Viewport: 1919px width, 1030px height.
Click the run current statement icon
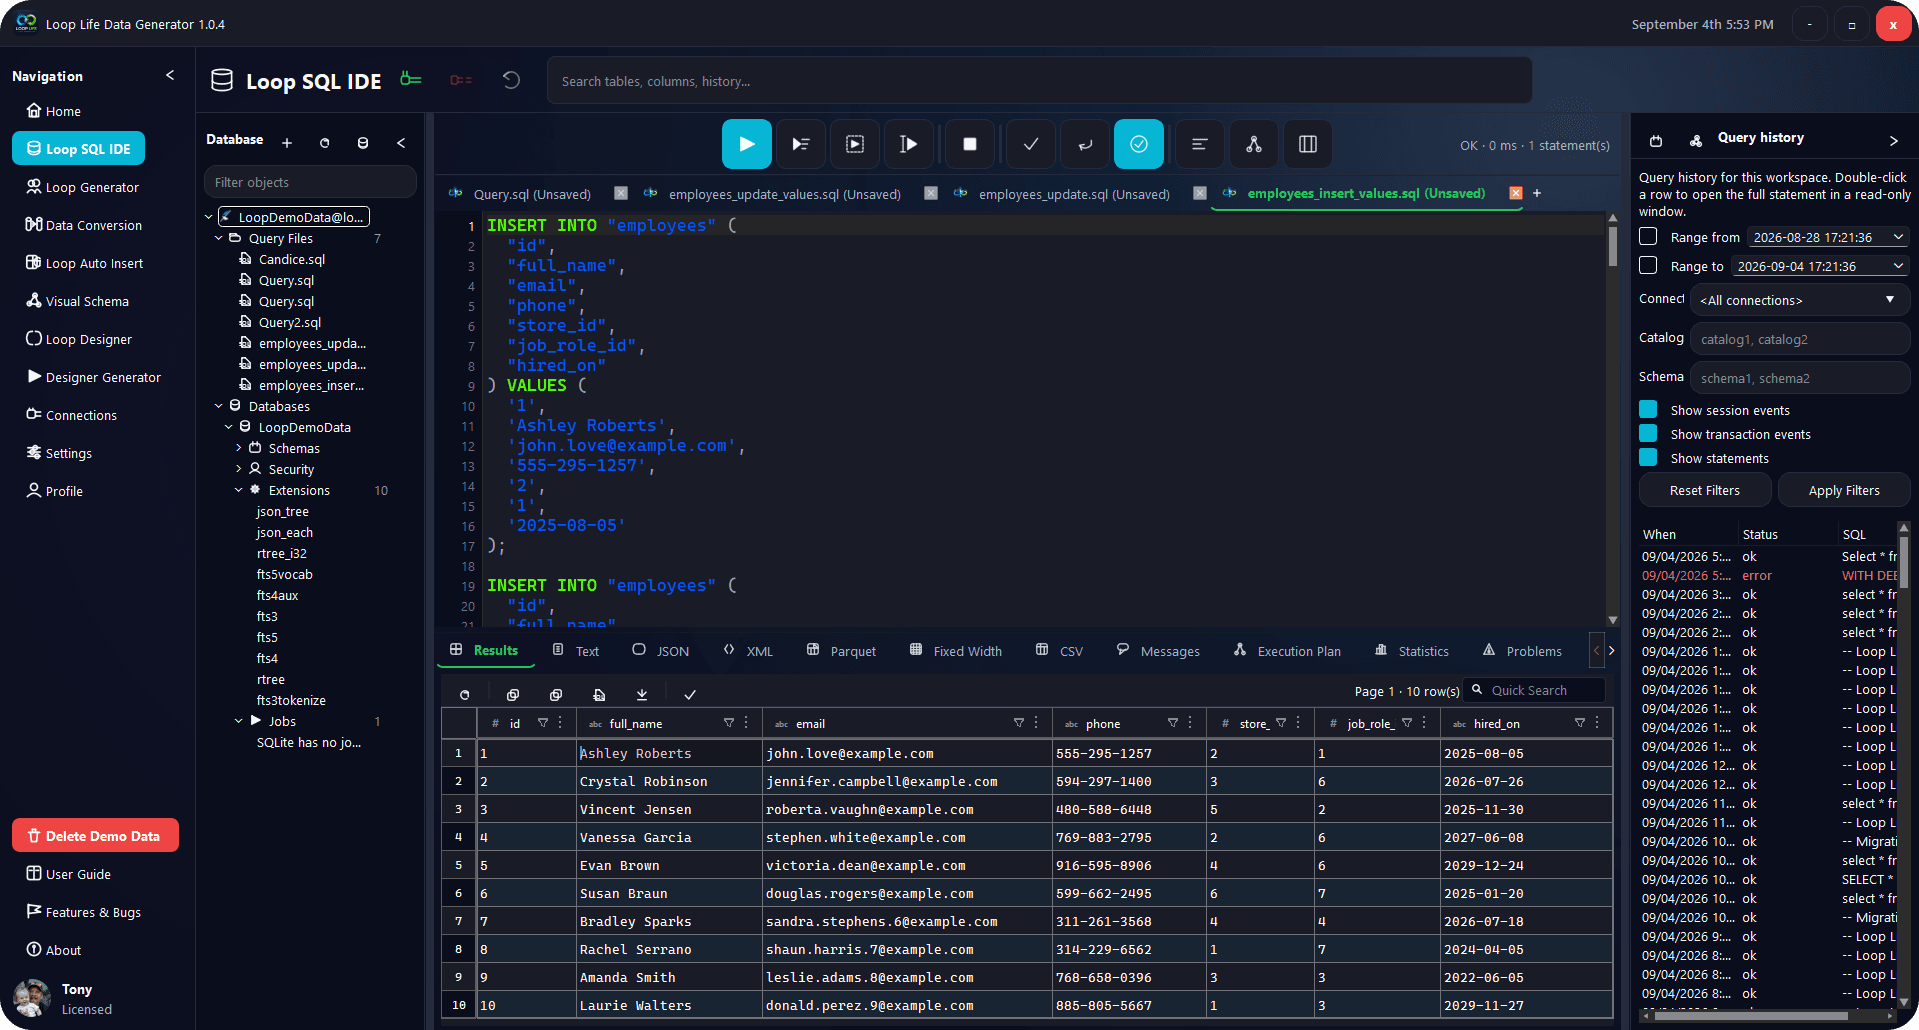click(800, 144)
